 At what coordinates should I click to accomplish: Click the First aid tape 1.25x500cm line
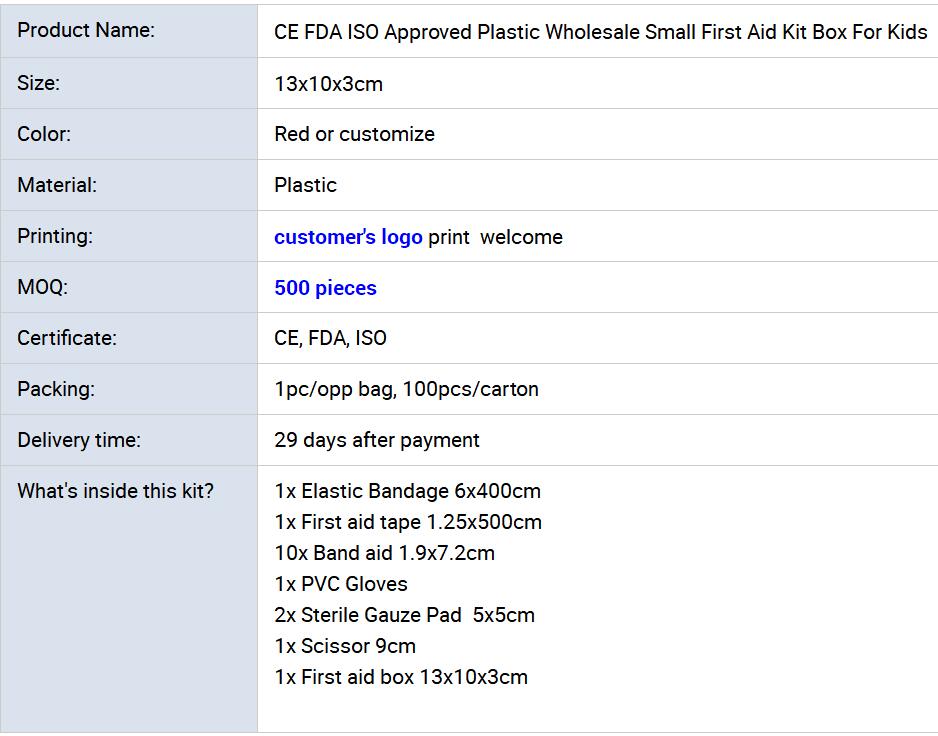[x=408, y=522]
